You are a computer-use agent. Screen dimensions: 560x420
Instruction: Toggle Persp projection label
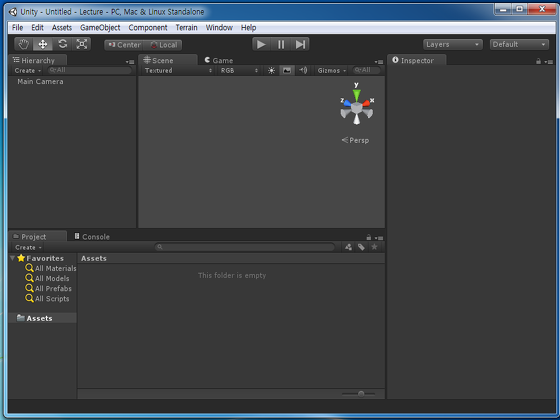point(355,140)
